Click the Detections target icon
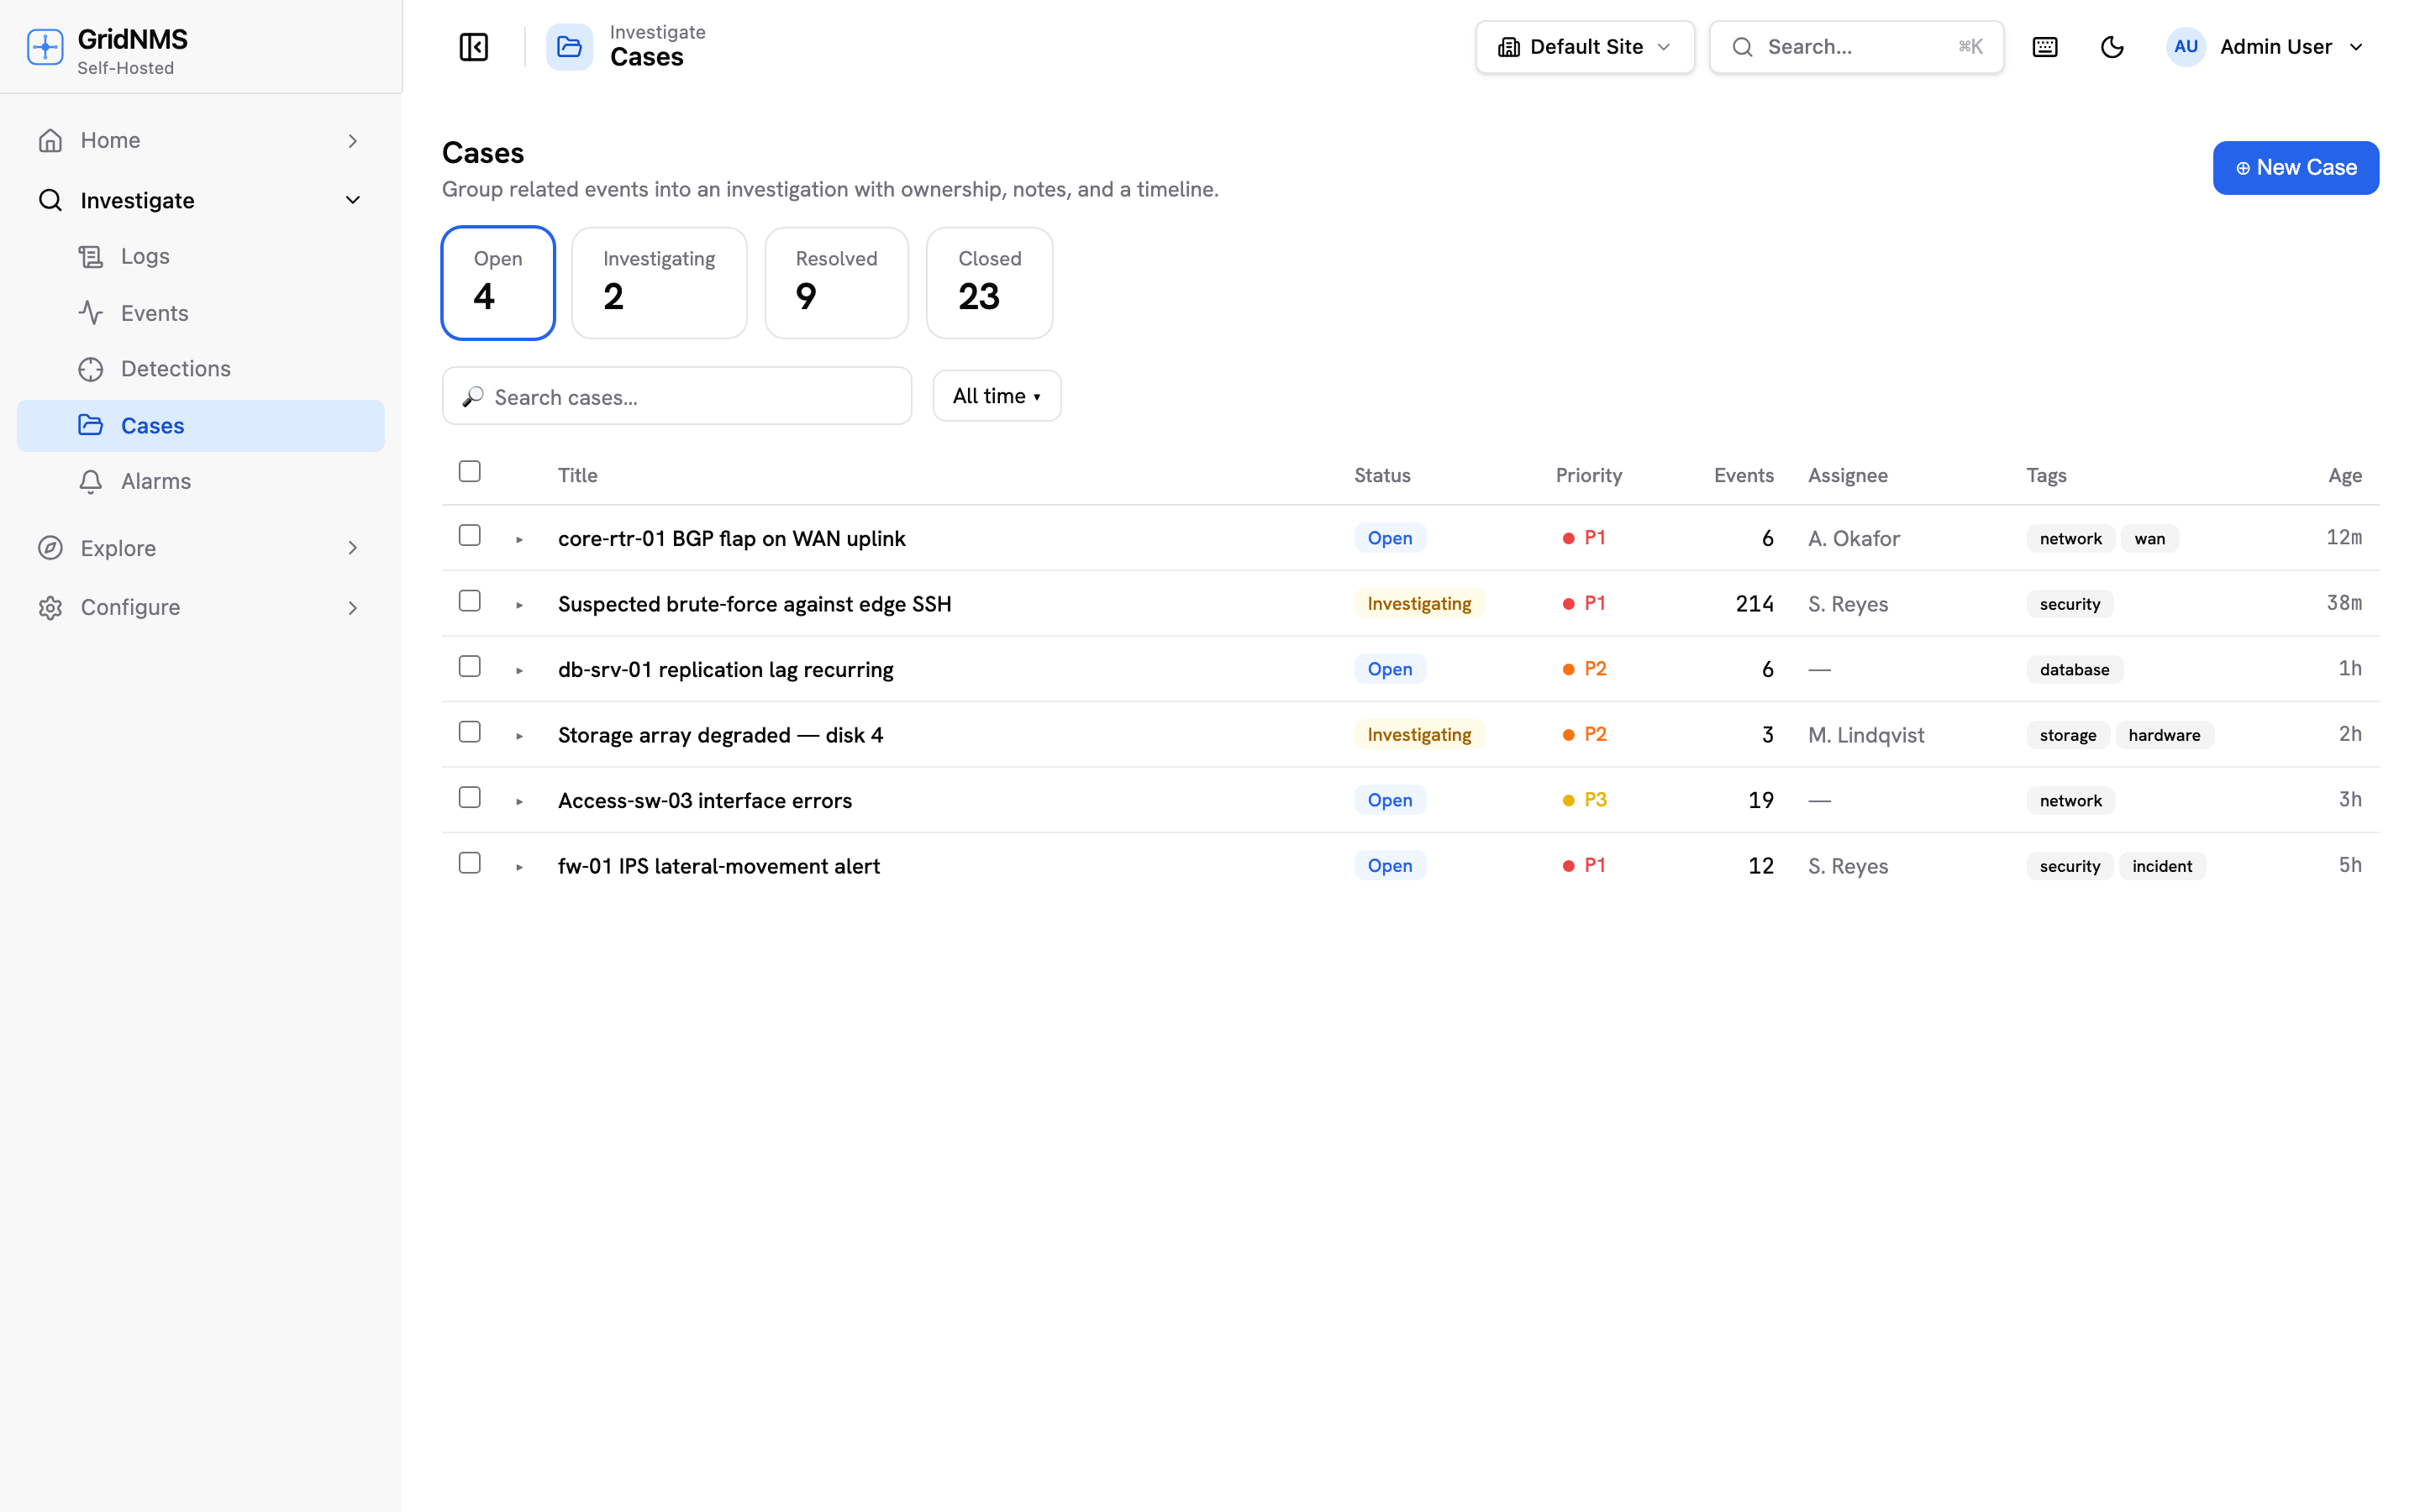The width and height of the screenshot is (2420, 1512). 91,369
